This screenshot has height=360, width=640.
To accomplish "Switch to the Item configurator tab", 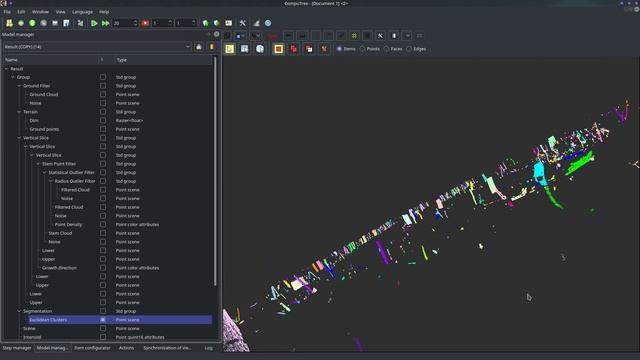I will 92,348.
